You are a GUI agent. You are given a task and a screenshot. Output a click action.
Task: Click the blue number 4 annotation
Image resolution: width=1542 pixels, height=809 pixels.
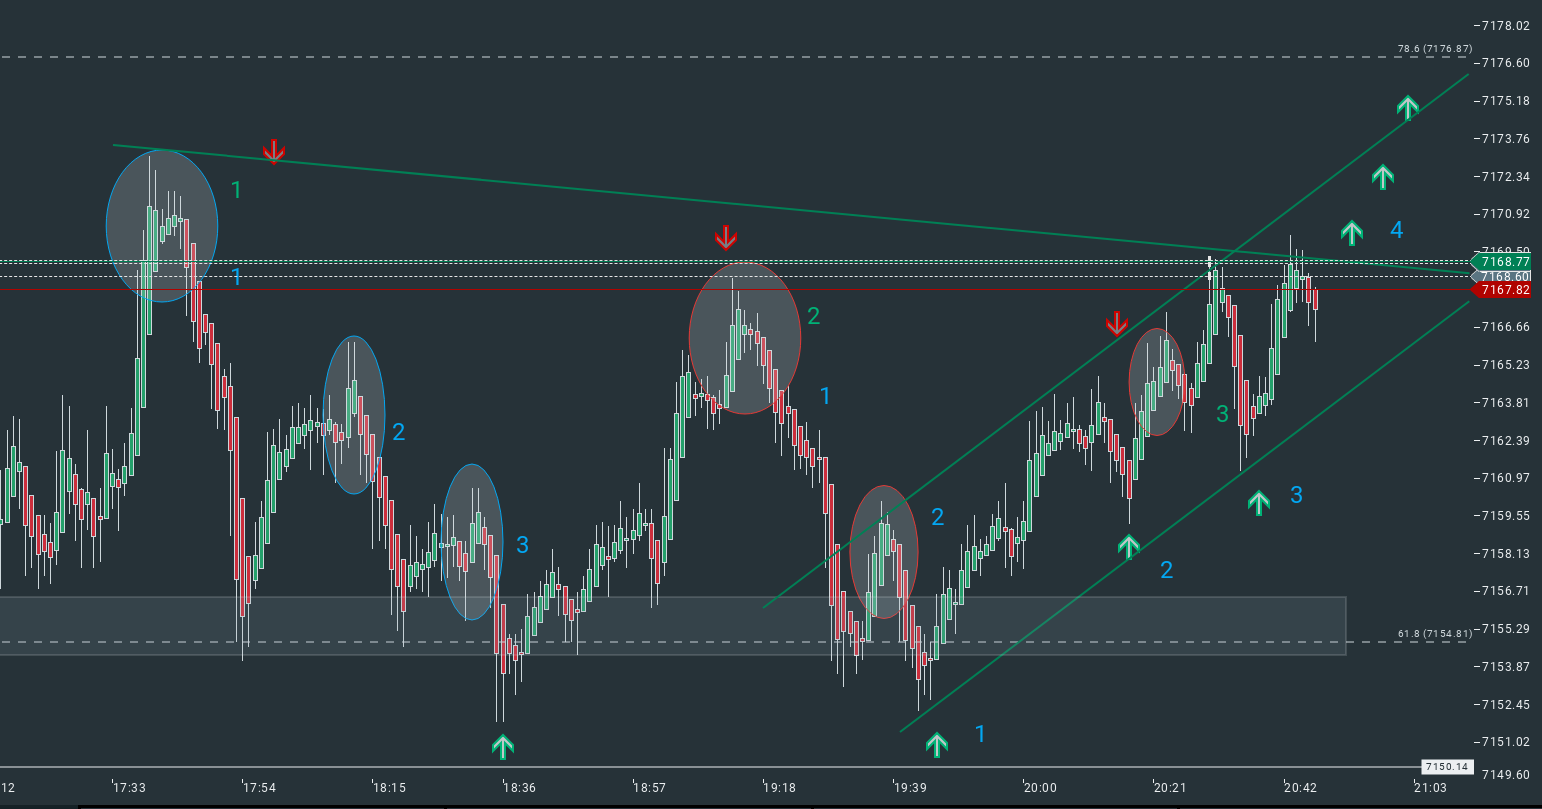pyautogui.click(x=1397, y=230)
